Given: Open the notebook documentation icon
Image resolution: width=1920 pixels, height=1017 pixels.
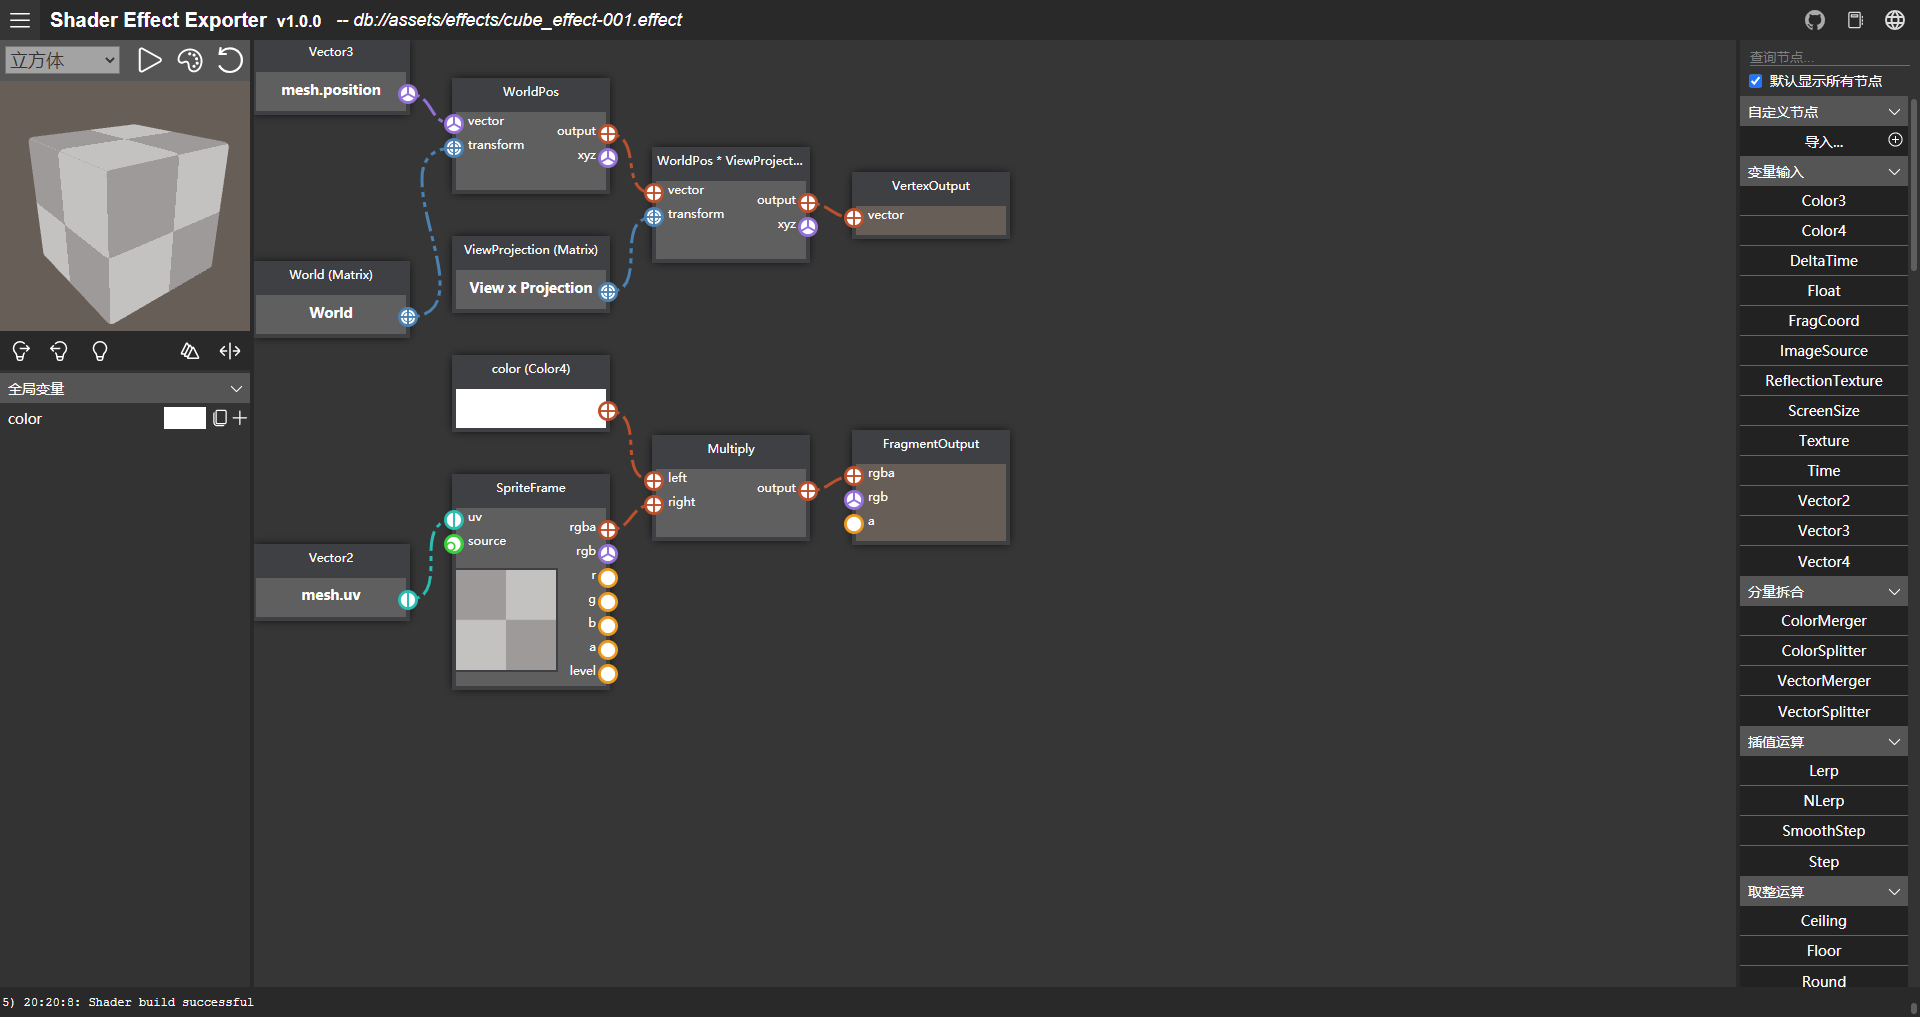Looking at the screenshot, I should [x=1855, y=20].
